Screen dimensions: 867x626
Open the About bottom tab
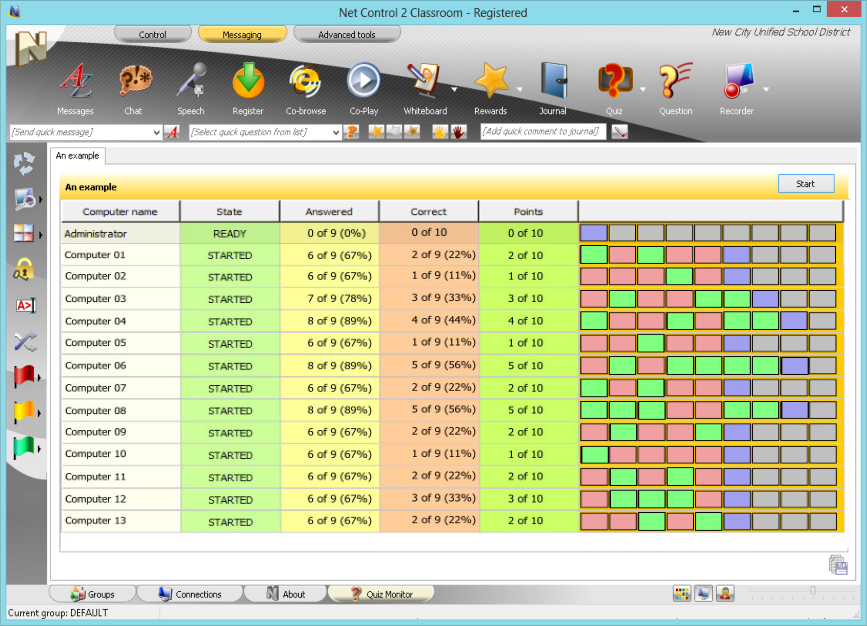[x=286, y=594]
